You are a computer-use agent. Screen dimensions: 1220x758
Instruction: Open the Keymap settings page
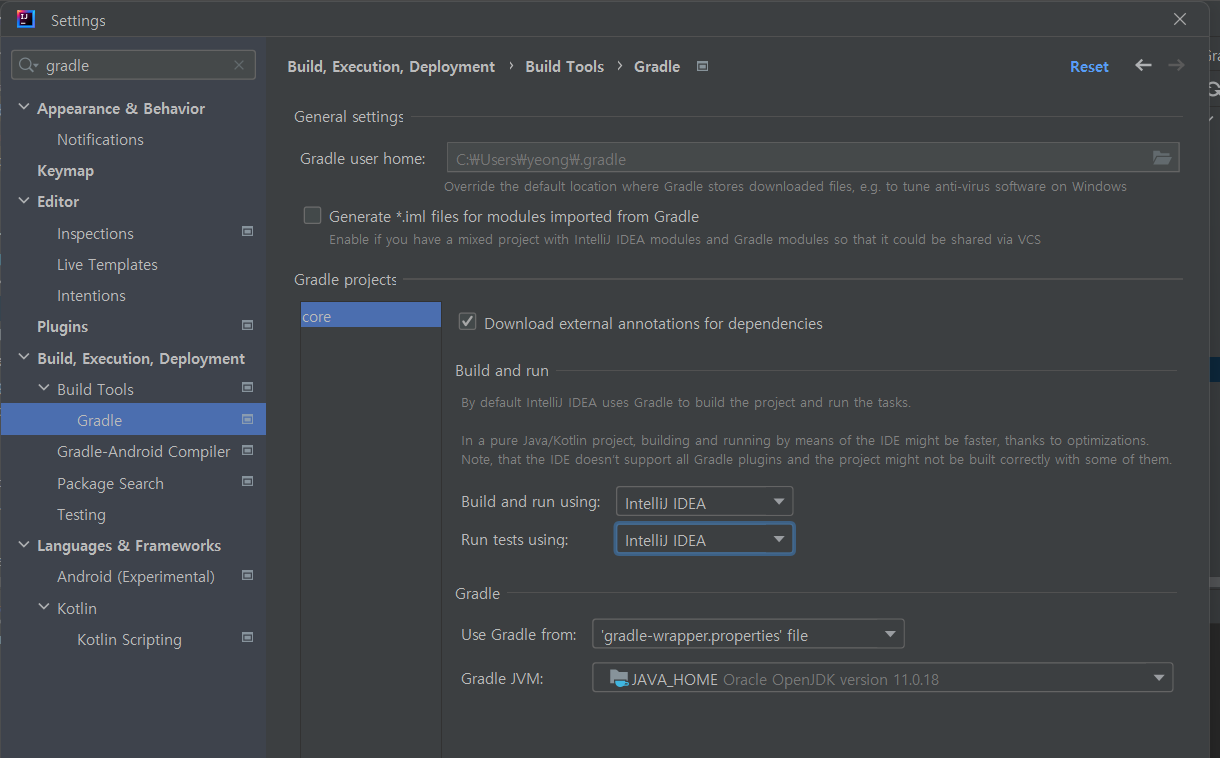(x=65, y=171)
